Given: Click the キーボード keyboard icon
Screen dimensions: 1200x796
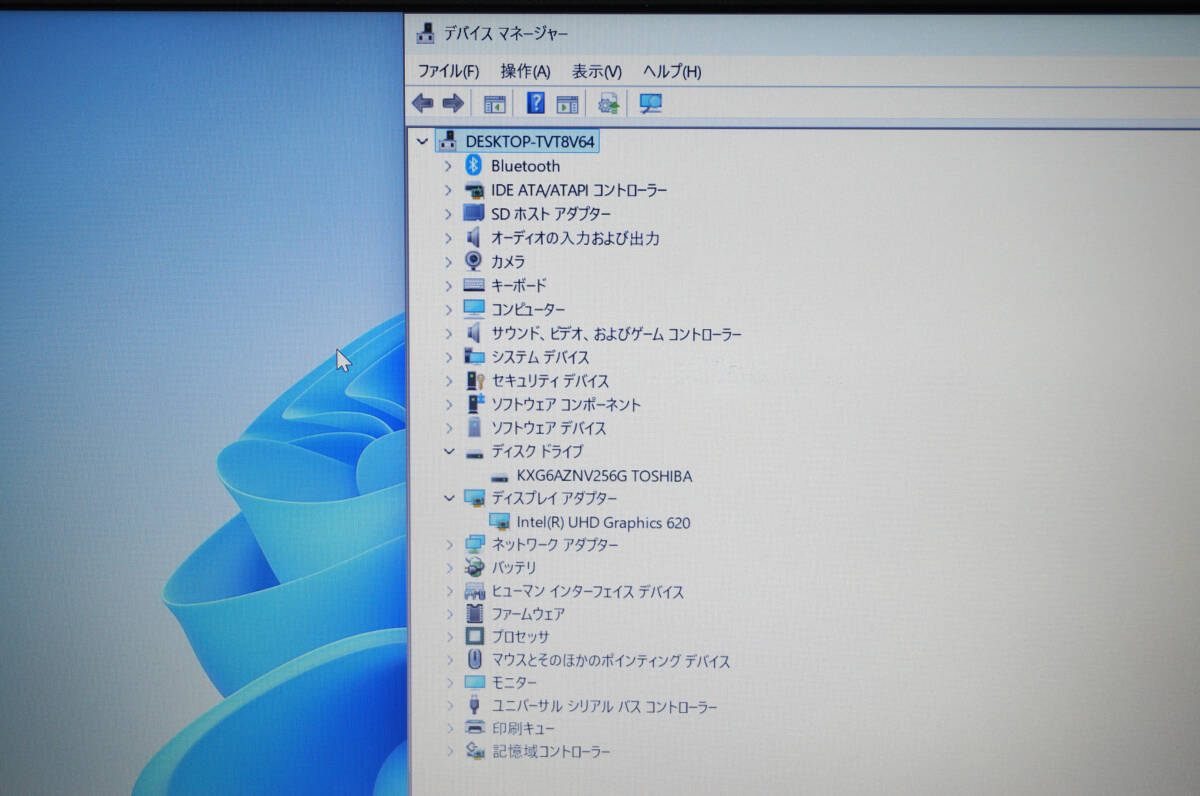Looking at the screenshot, I should click(x=474, y=285).
